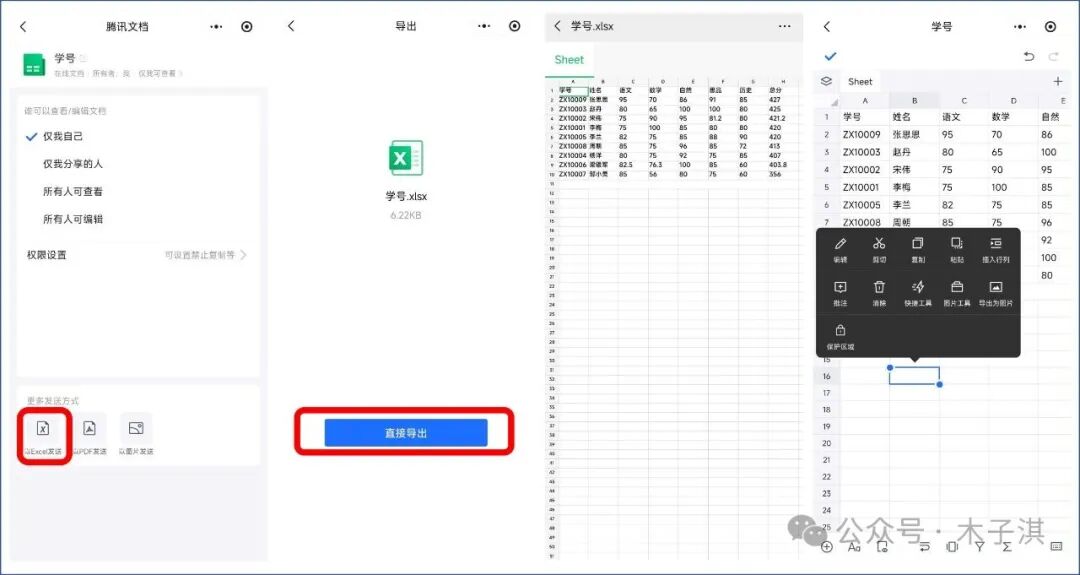Screen dimensions: 1080x575
Task: Confirm edit with blue checkmark icon
Action: [x=831, y=56]
